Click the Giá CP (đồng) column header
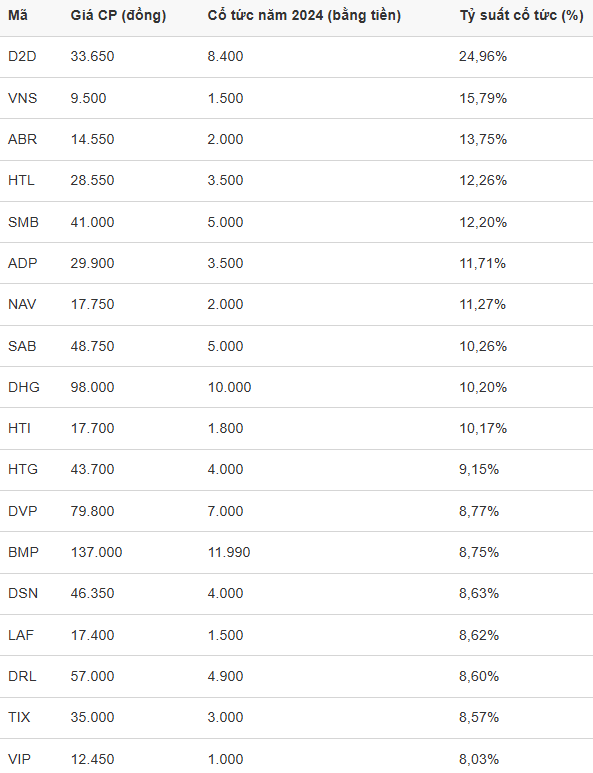Screen dimensions: 593x773 point(118,16)
